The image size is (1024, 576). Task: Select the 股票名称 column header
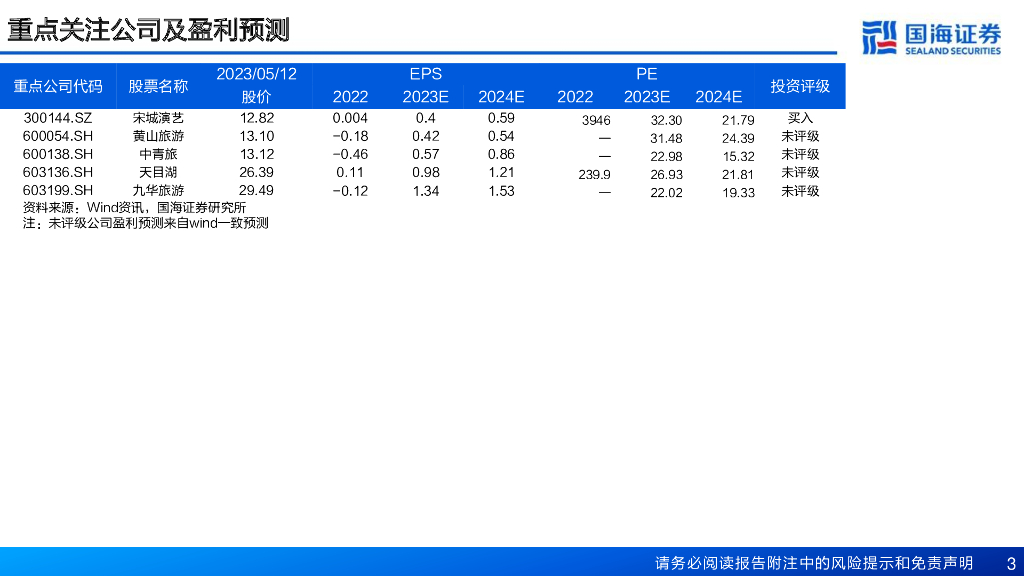coord(158,86)
